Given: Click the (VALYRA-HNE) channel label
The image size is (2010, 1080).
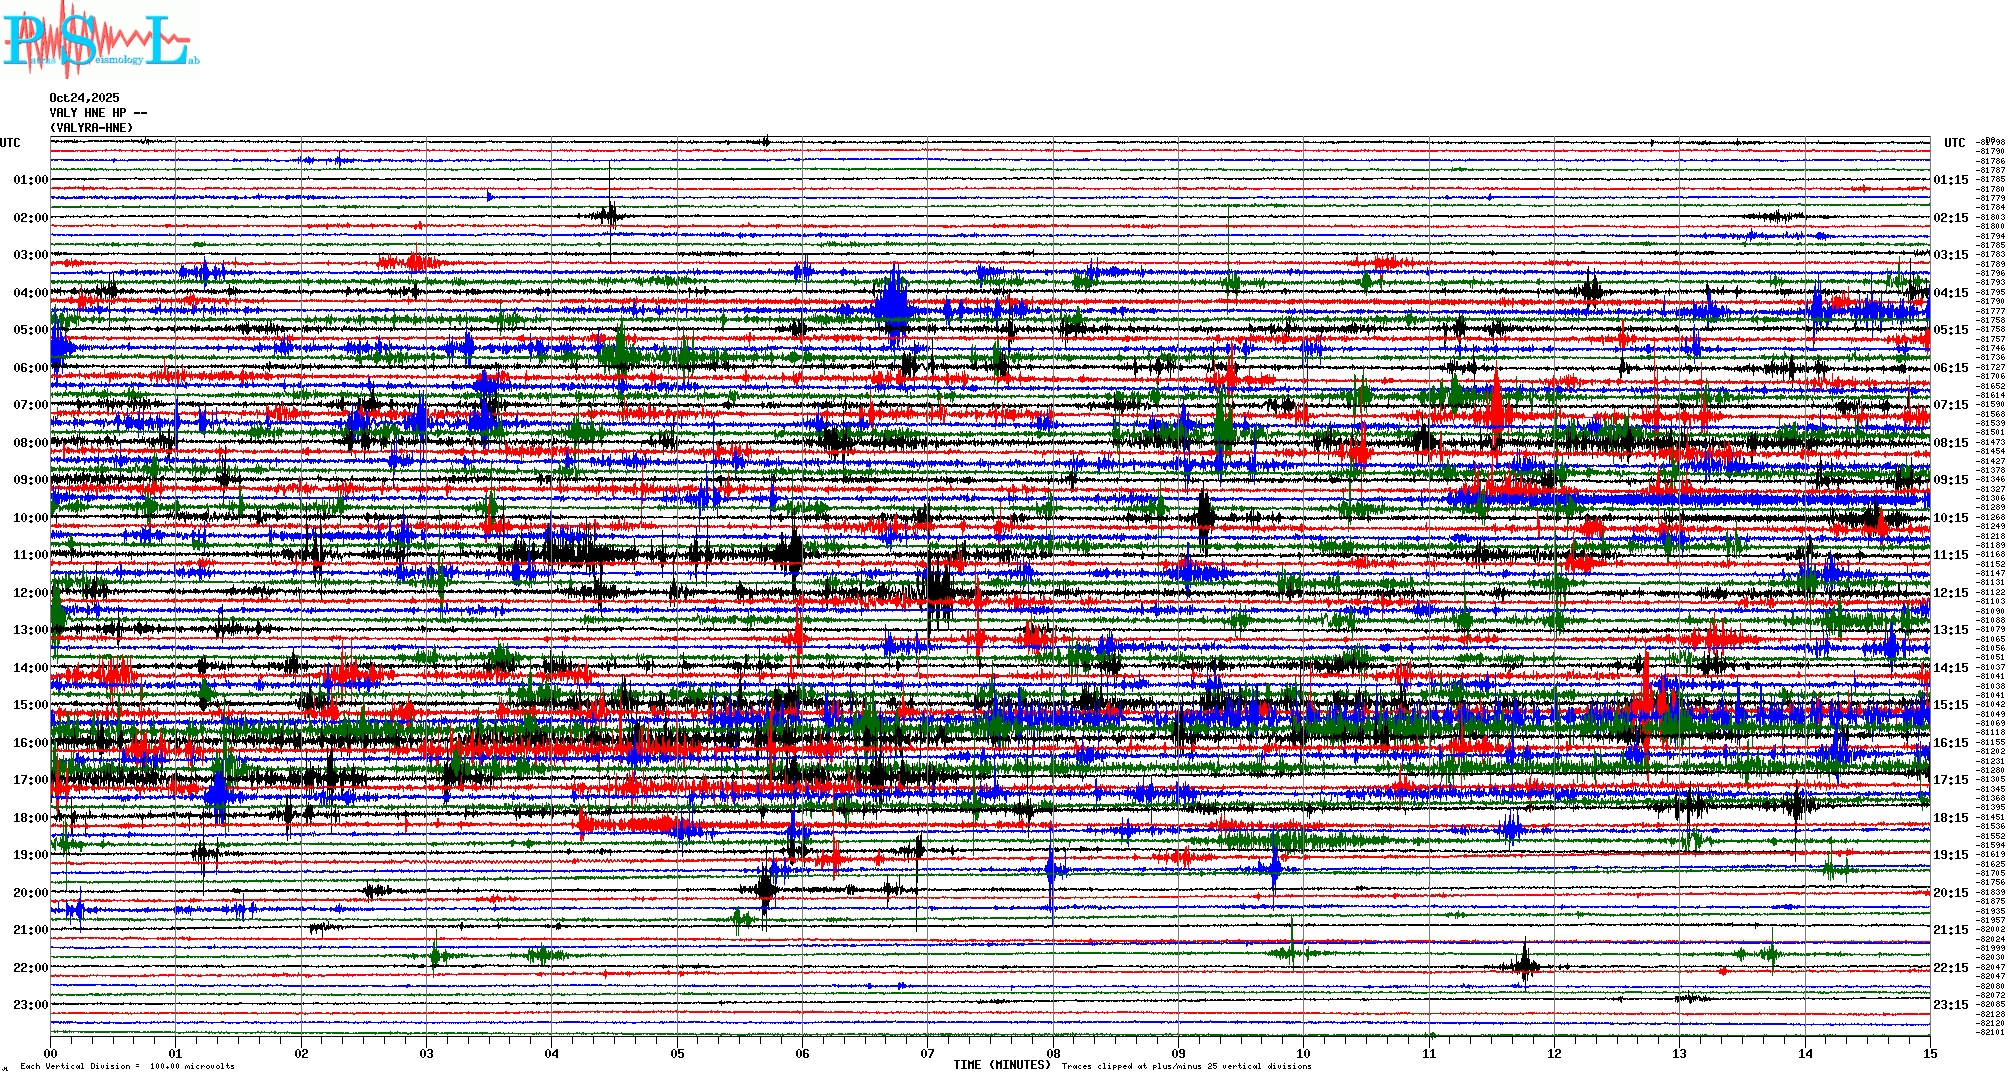Looking at the screenshot, I should [x=91, y=128].
